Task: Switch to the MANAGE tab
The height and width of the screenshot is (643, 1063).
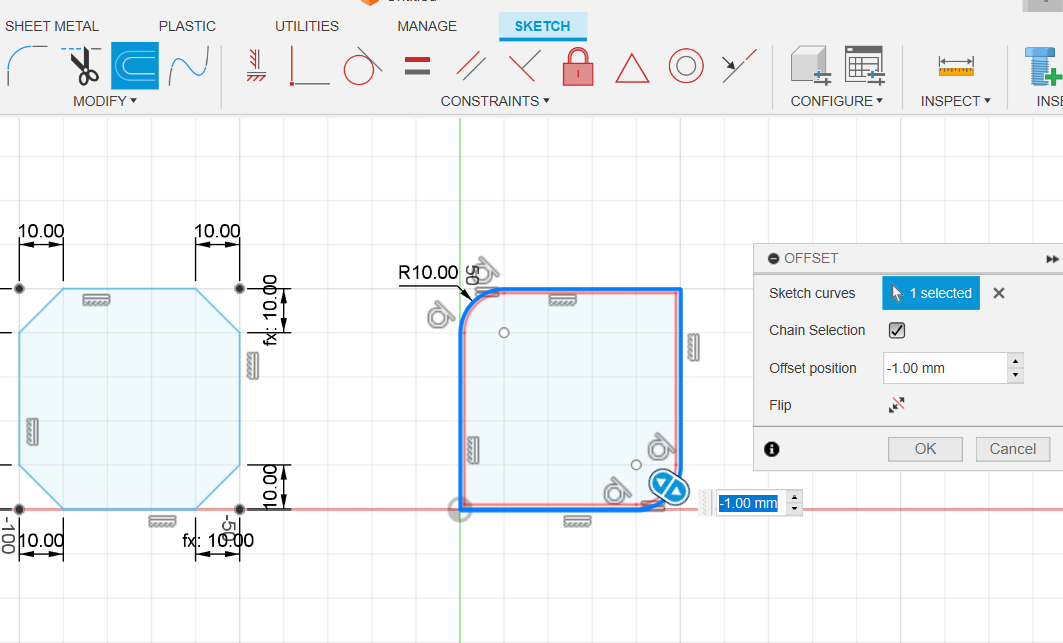Action: pyautogui.click(x=427, y=26)
